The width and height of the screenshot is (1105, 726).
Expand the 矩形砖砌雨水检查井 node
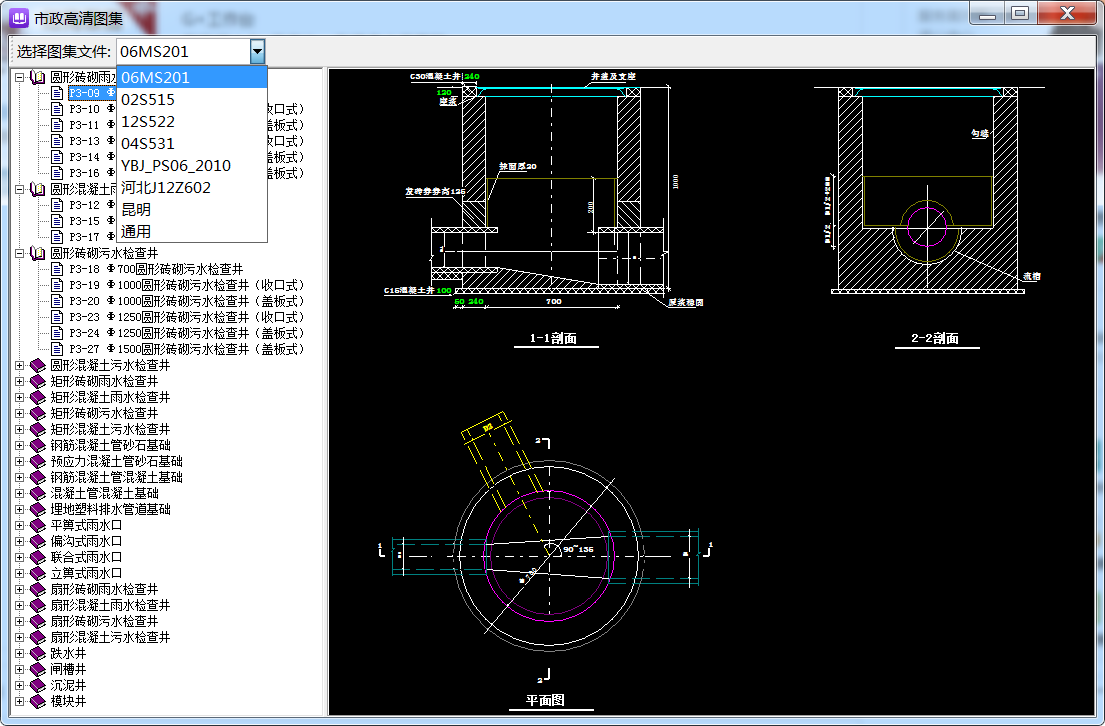click(20, 381)
